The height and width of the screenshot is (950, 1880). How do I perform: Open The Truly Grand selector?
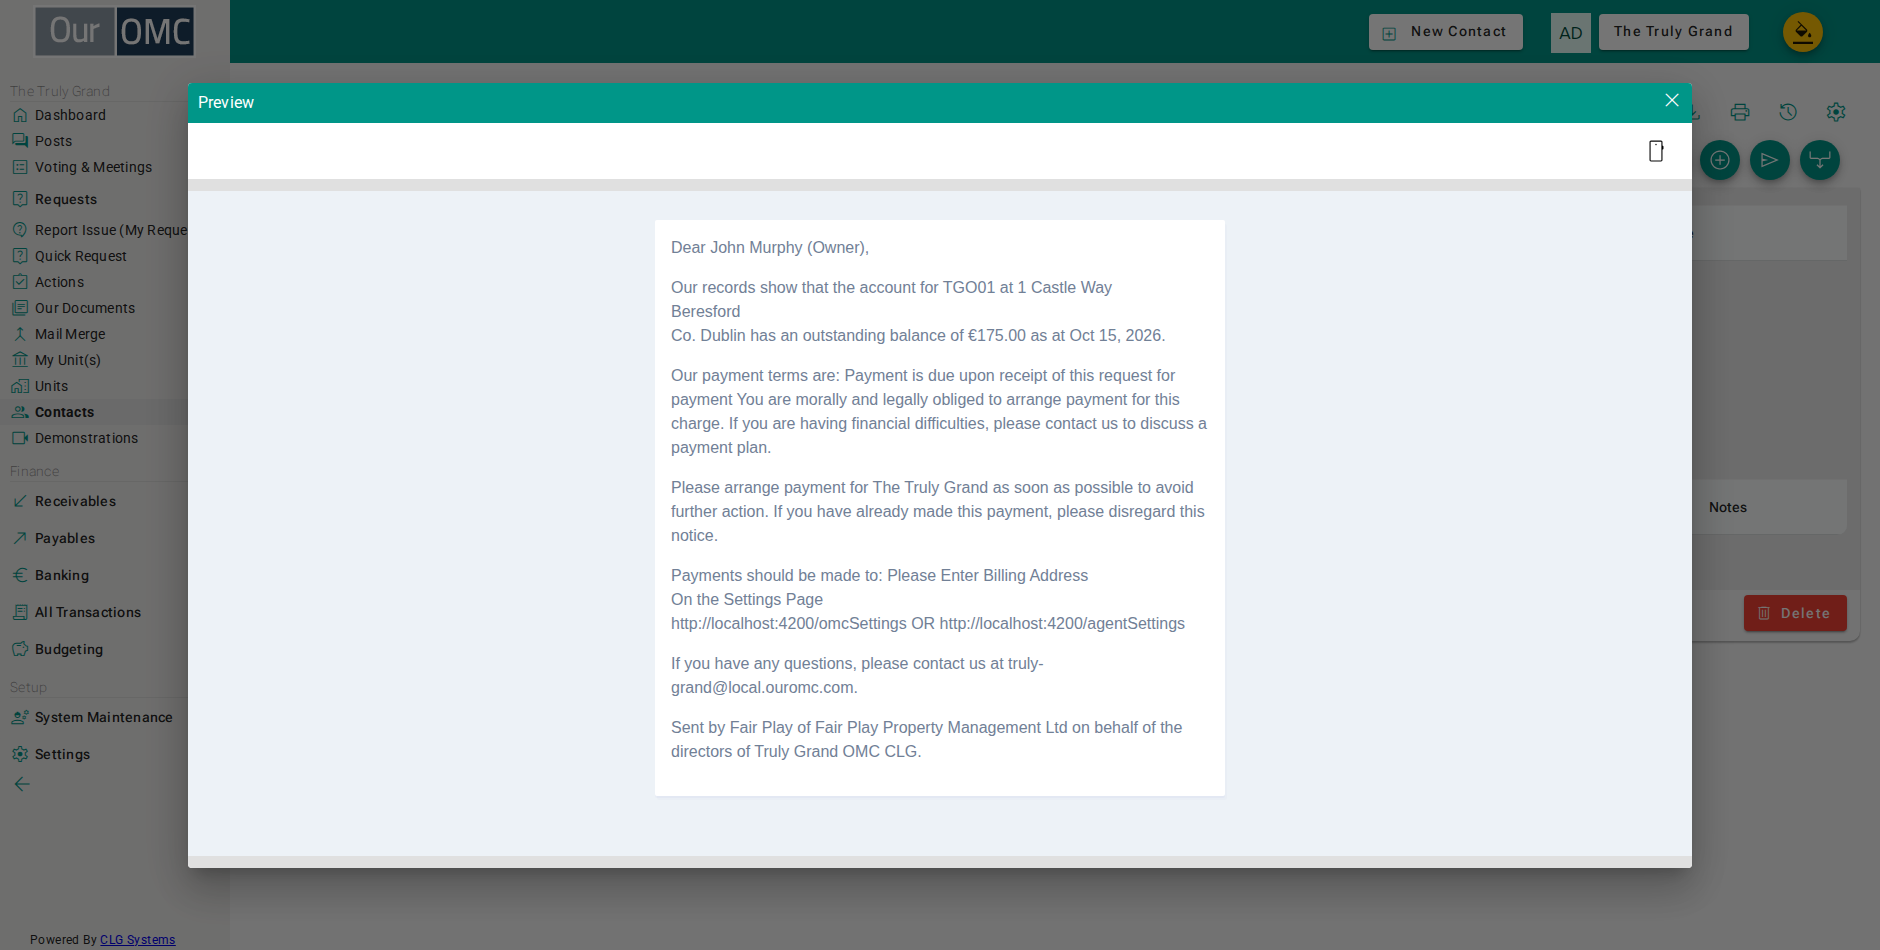pyautogui.click(x=1673, y=32)
